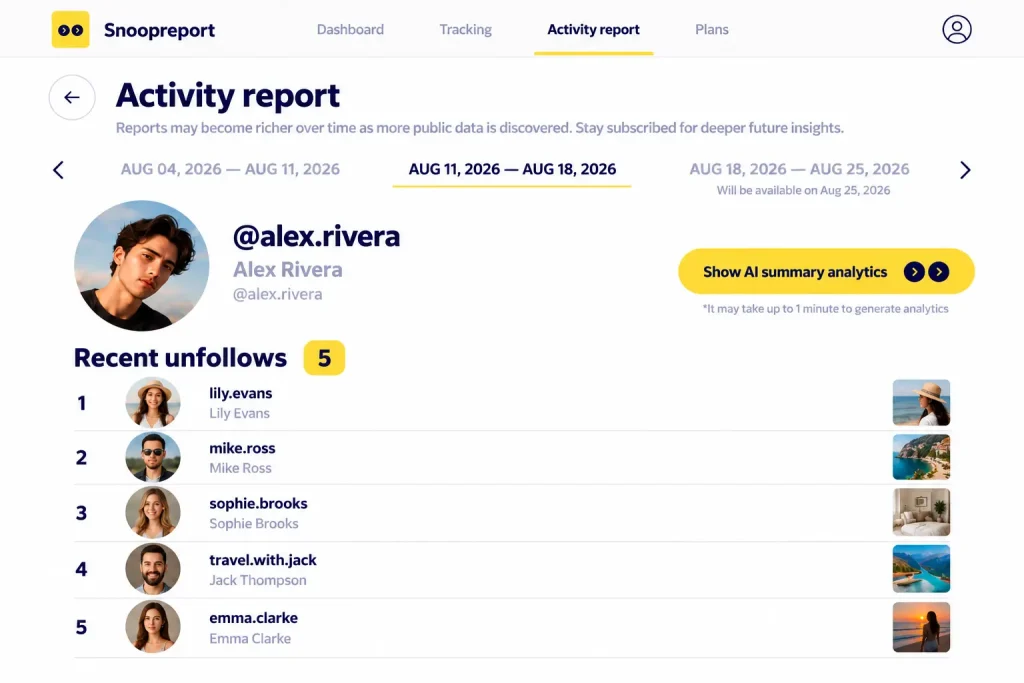Click the Emma Clarke full name
1024x683 pixels.
(x=250, y=639)
